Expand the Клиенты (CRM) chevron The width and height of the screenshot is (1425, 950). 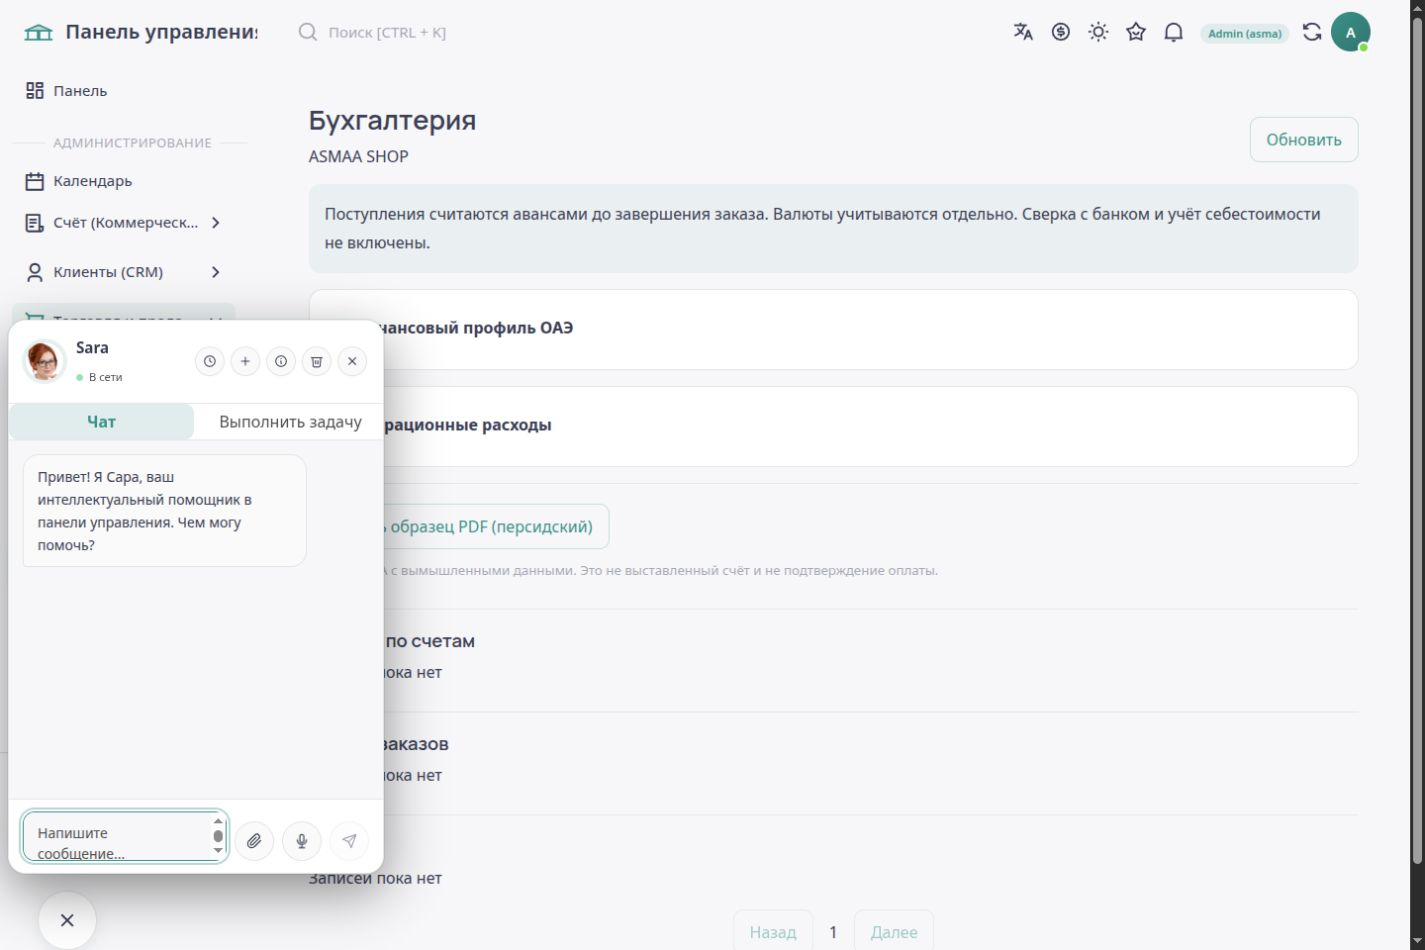[215, 272]
